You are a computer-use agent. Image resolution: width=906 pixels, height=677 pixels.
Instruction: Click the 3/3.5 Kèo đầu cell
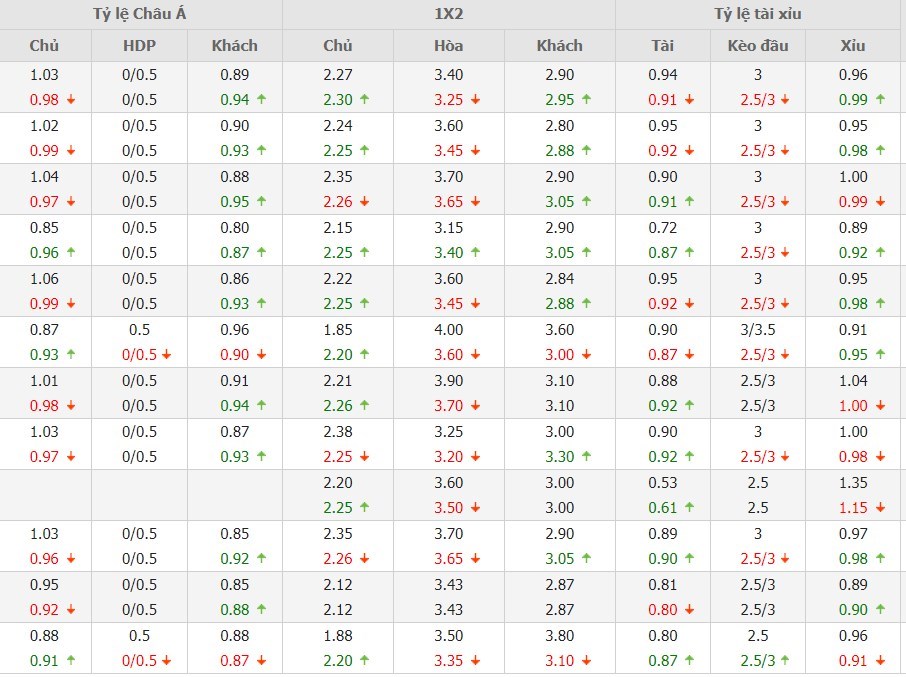758,330
